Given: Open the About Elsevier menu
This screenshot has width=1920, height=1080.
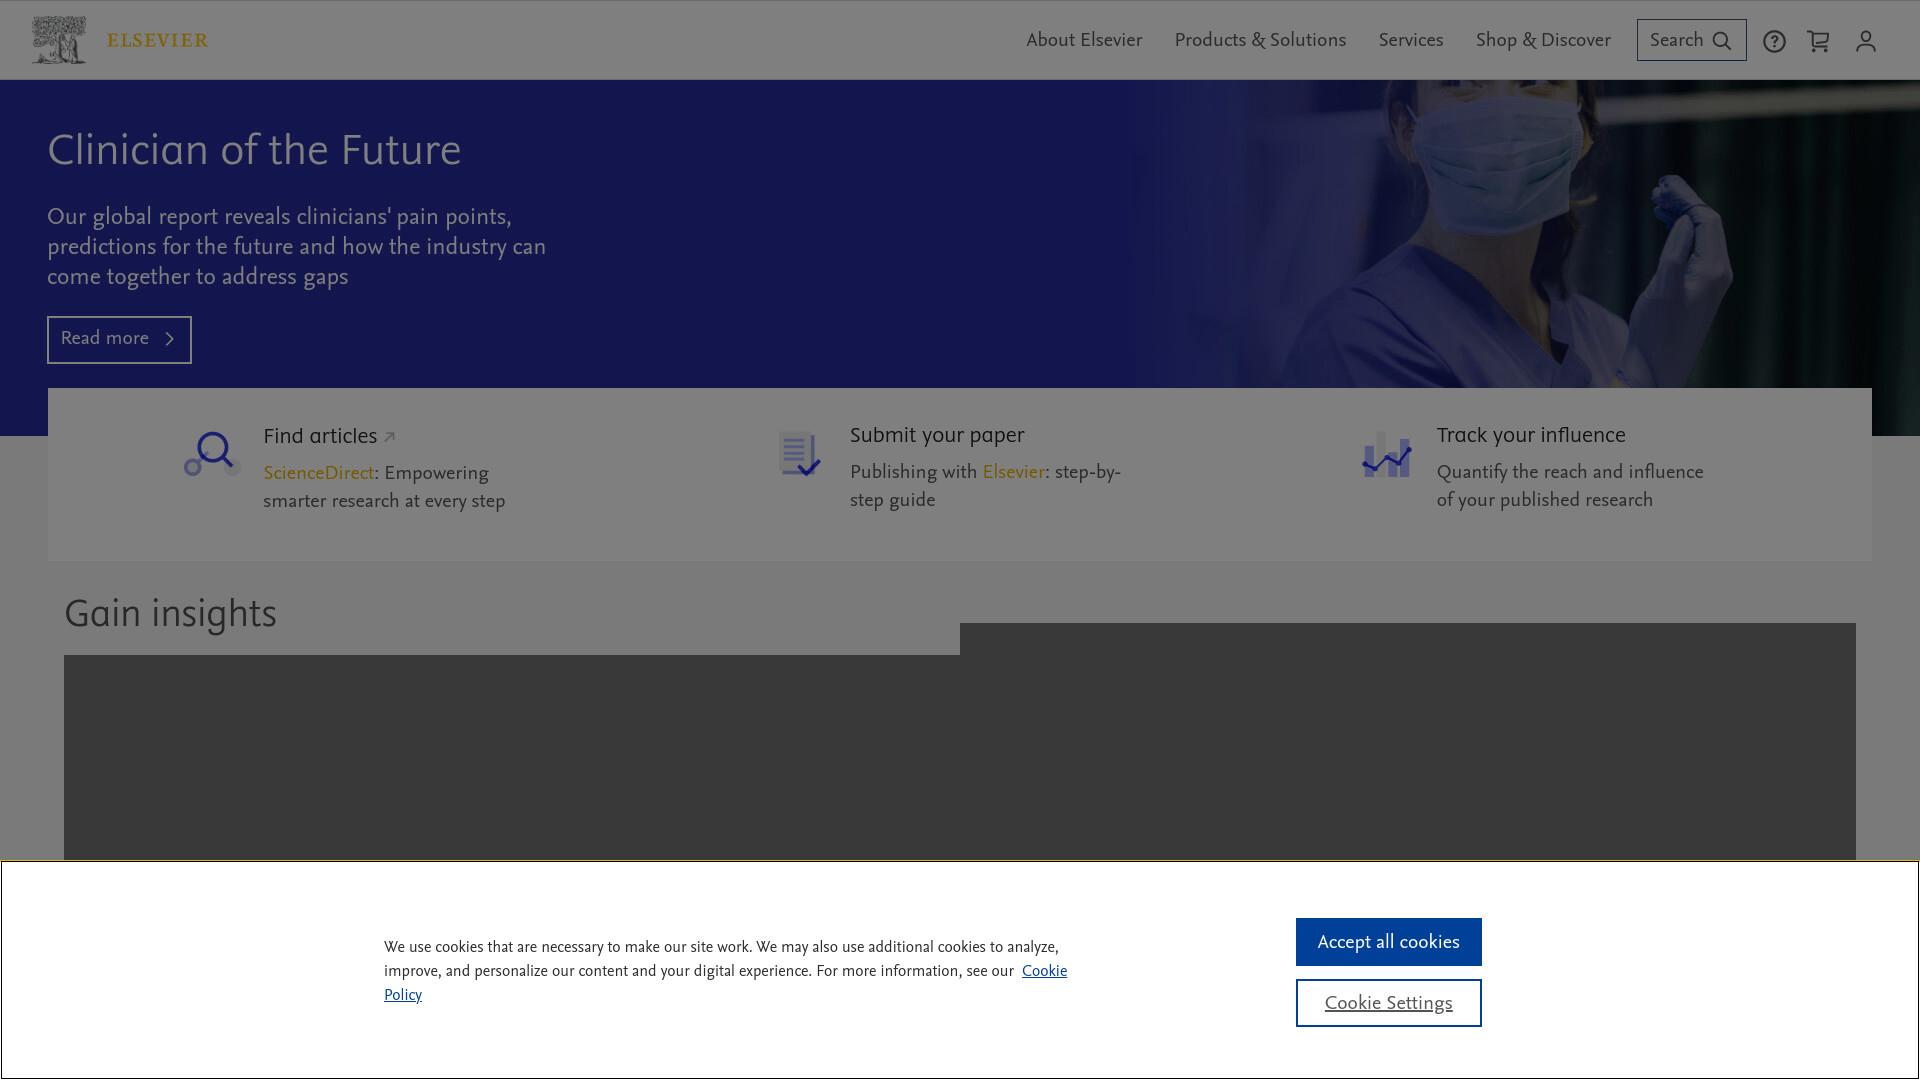Looking at the screenshot, I should pos(1084,40).
